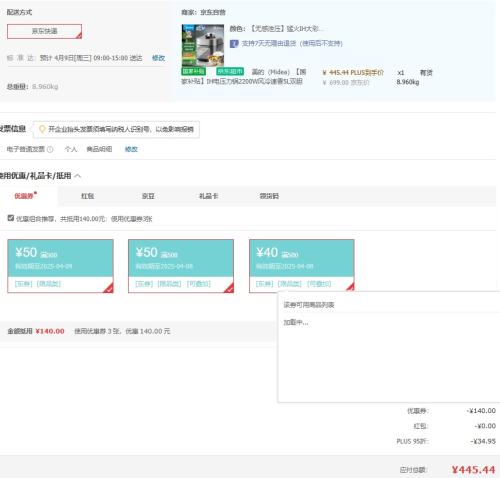Click the ¥699.00 京东价 original price
This screenshot has width=500, height=478.
[346, 82]
